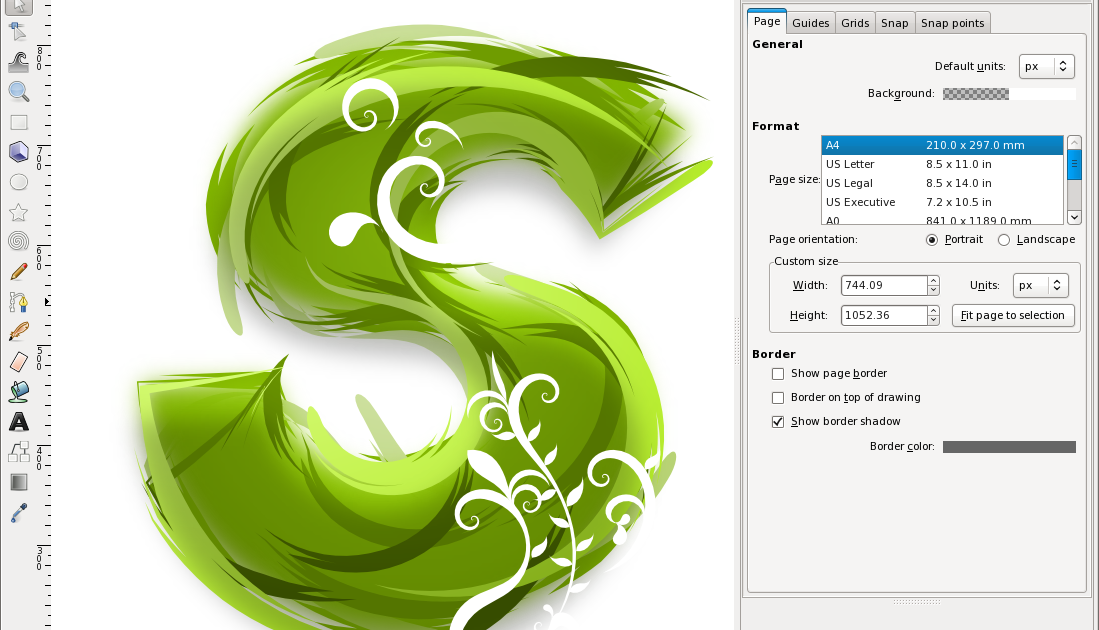Image resolution: width=1099 pixels, height=630 pixels.
Task: Open the Background color swatch
Action: click(x=1009, y=94)
